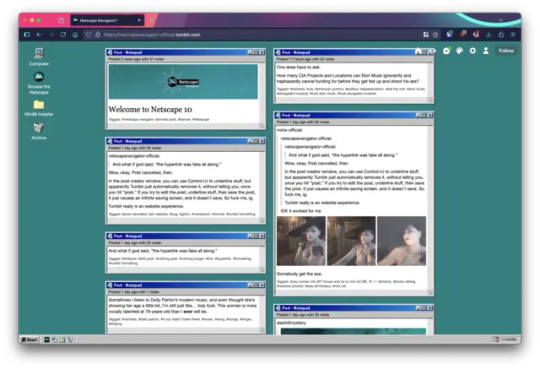This screenshot has height=369, width=540.
Task: Toggle the tracking protection shield icon
Action: pyautogui.click(x=88, y=34)
